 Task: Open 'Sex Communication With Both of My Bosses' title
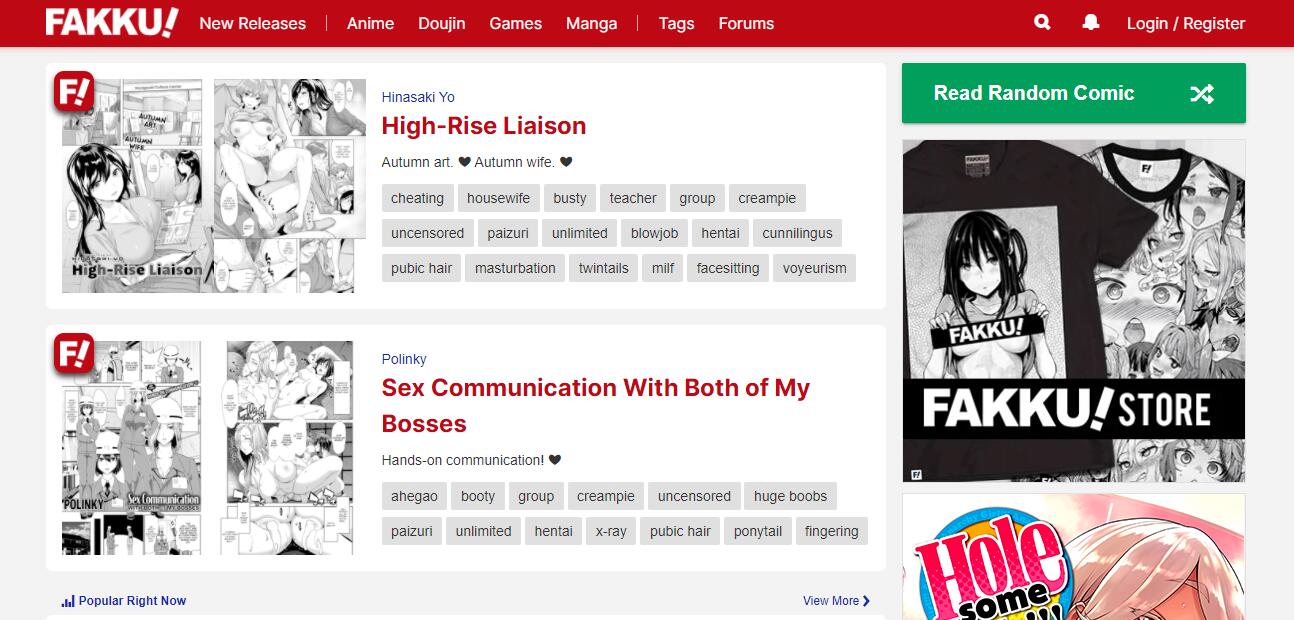coord(596,405)
